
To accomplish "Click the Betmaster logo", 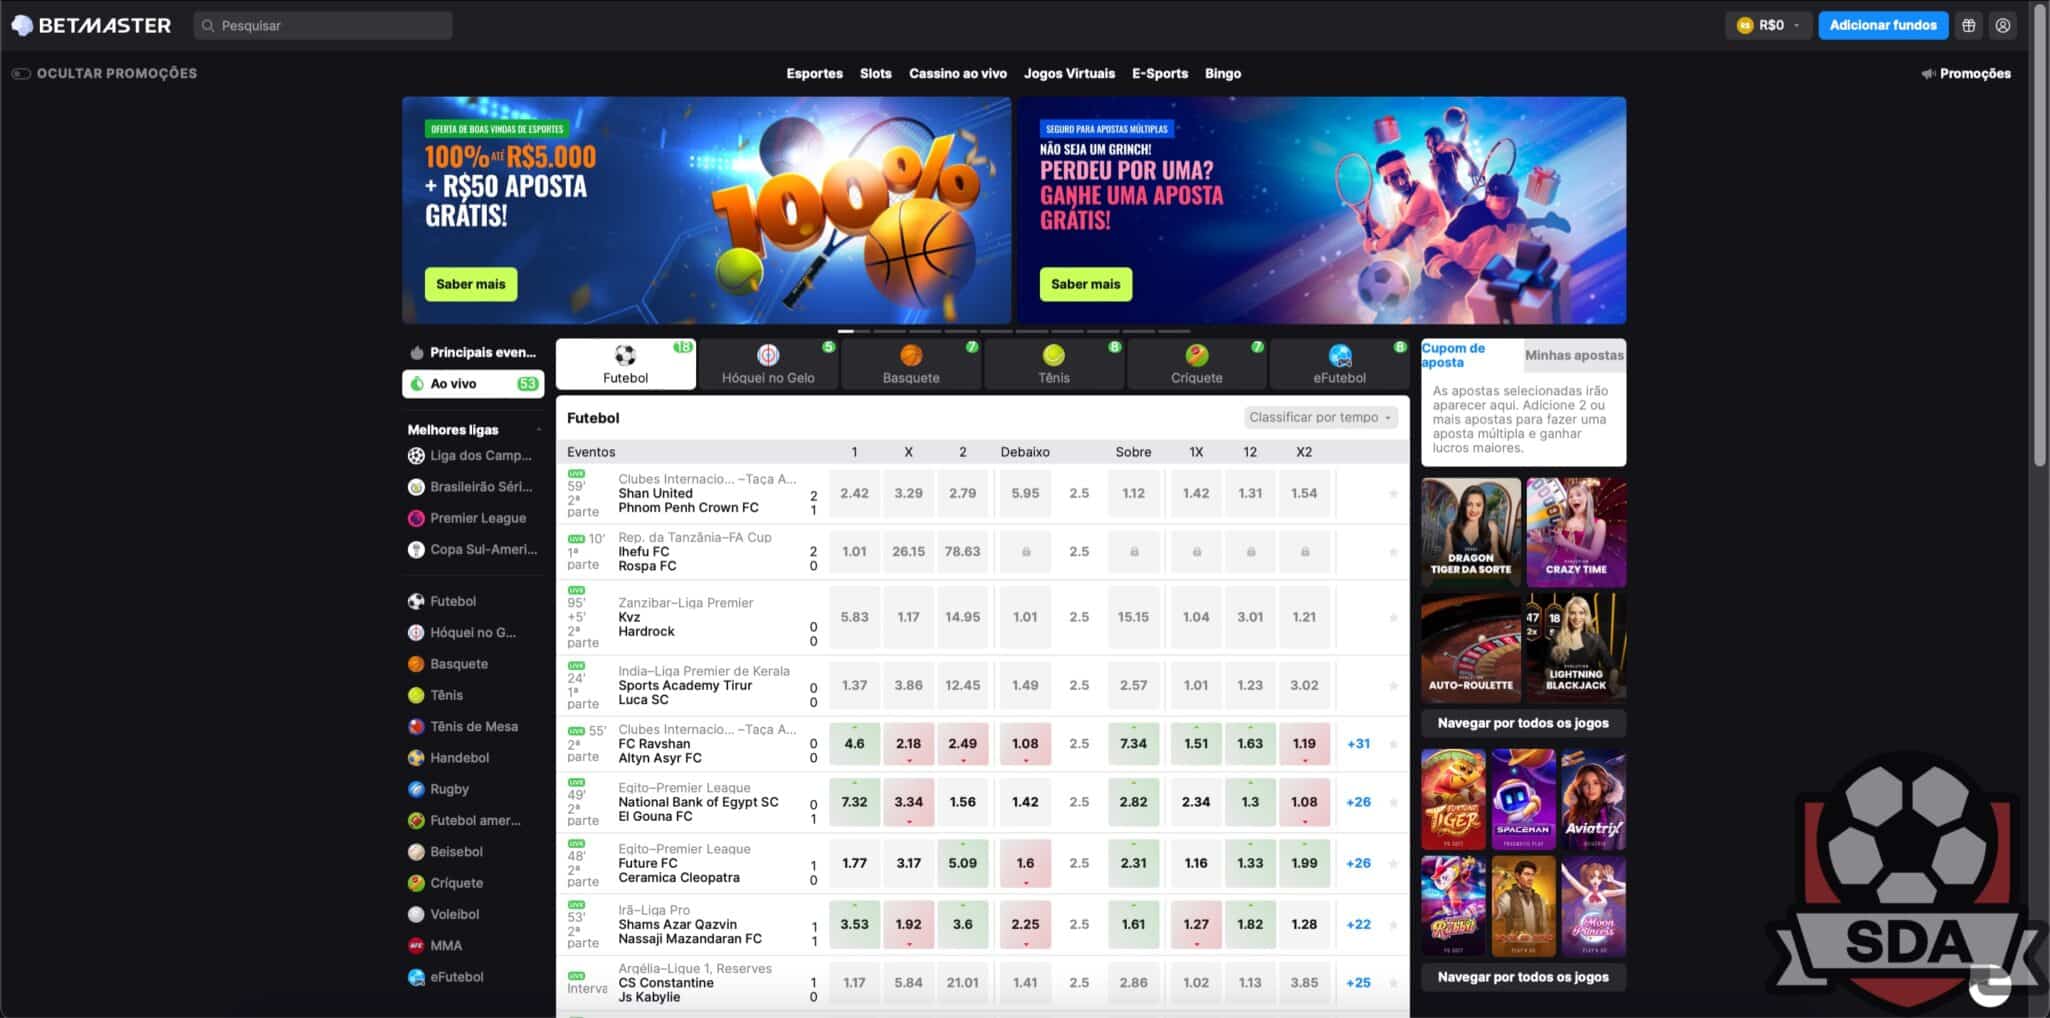I will (x=91, y=25).
